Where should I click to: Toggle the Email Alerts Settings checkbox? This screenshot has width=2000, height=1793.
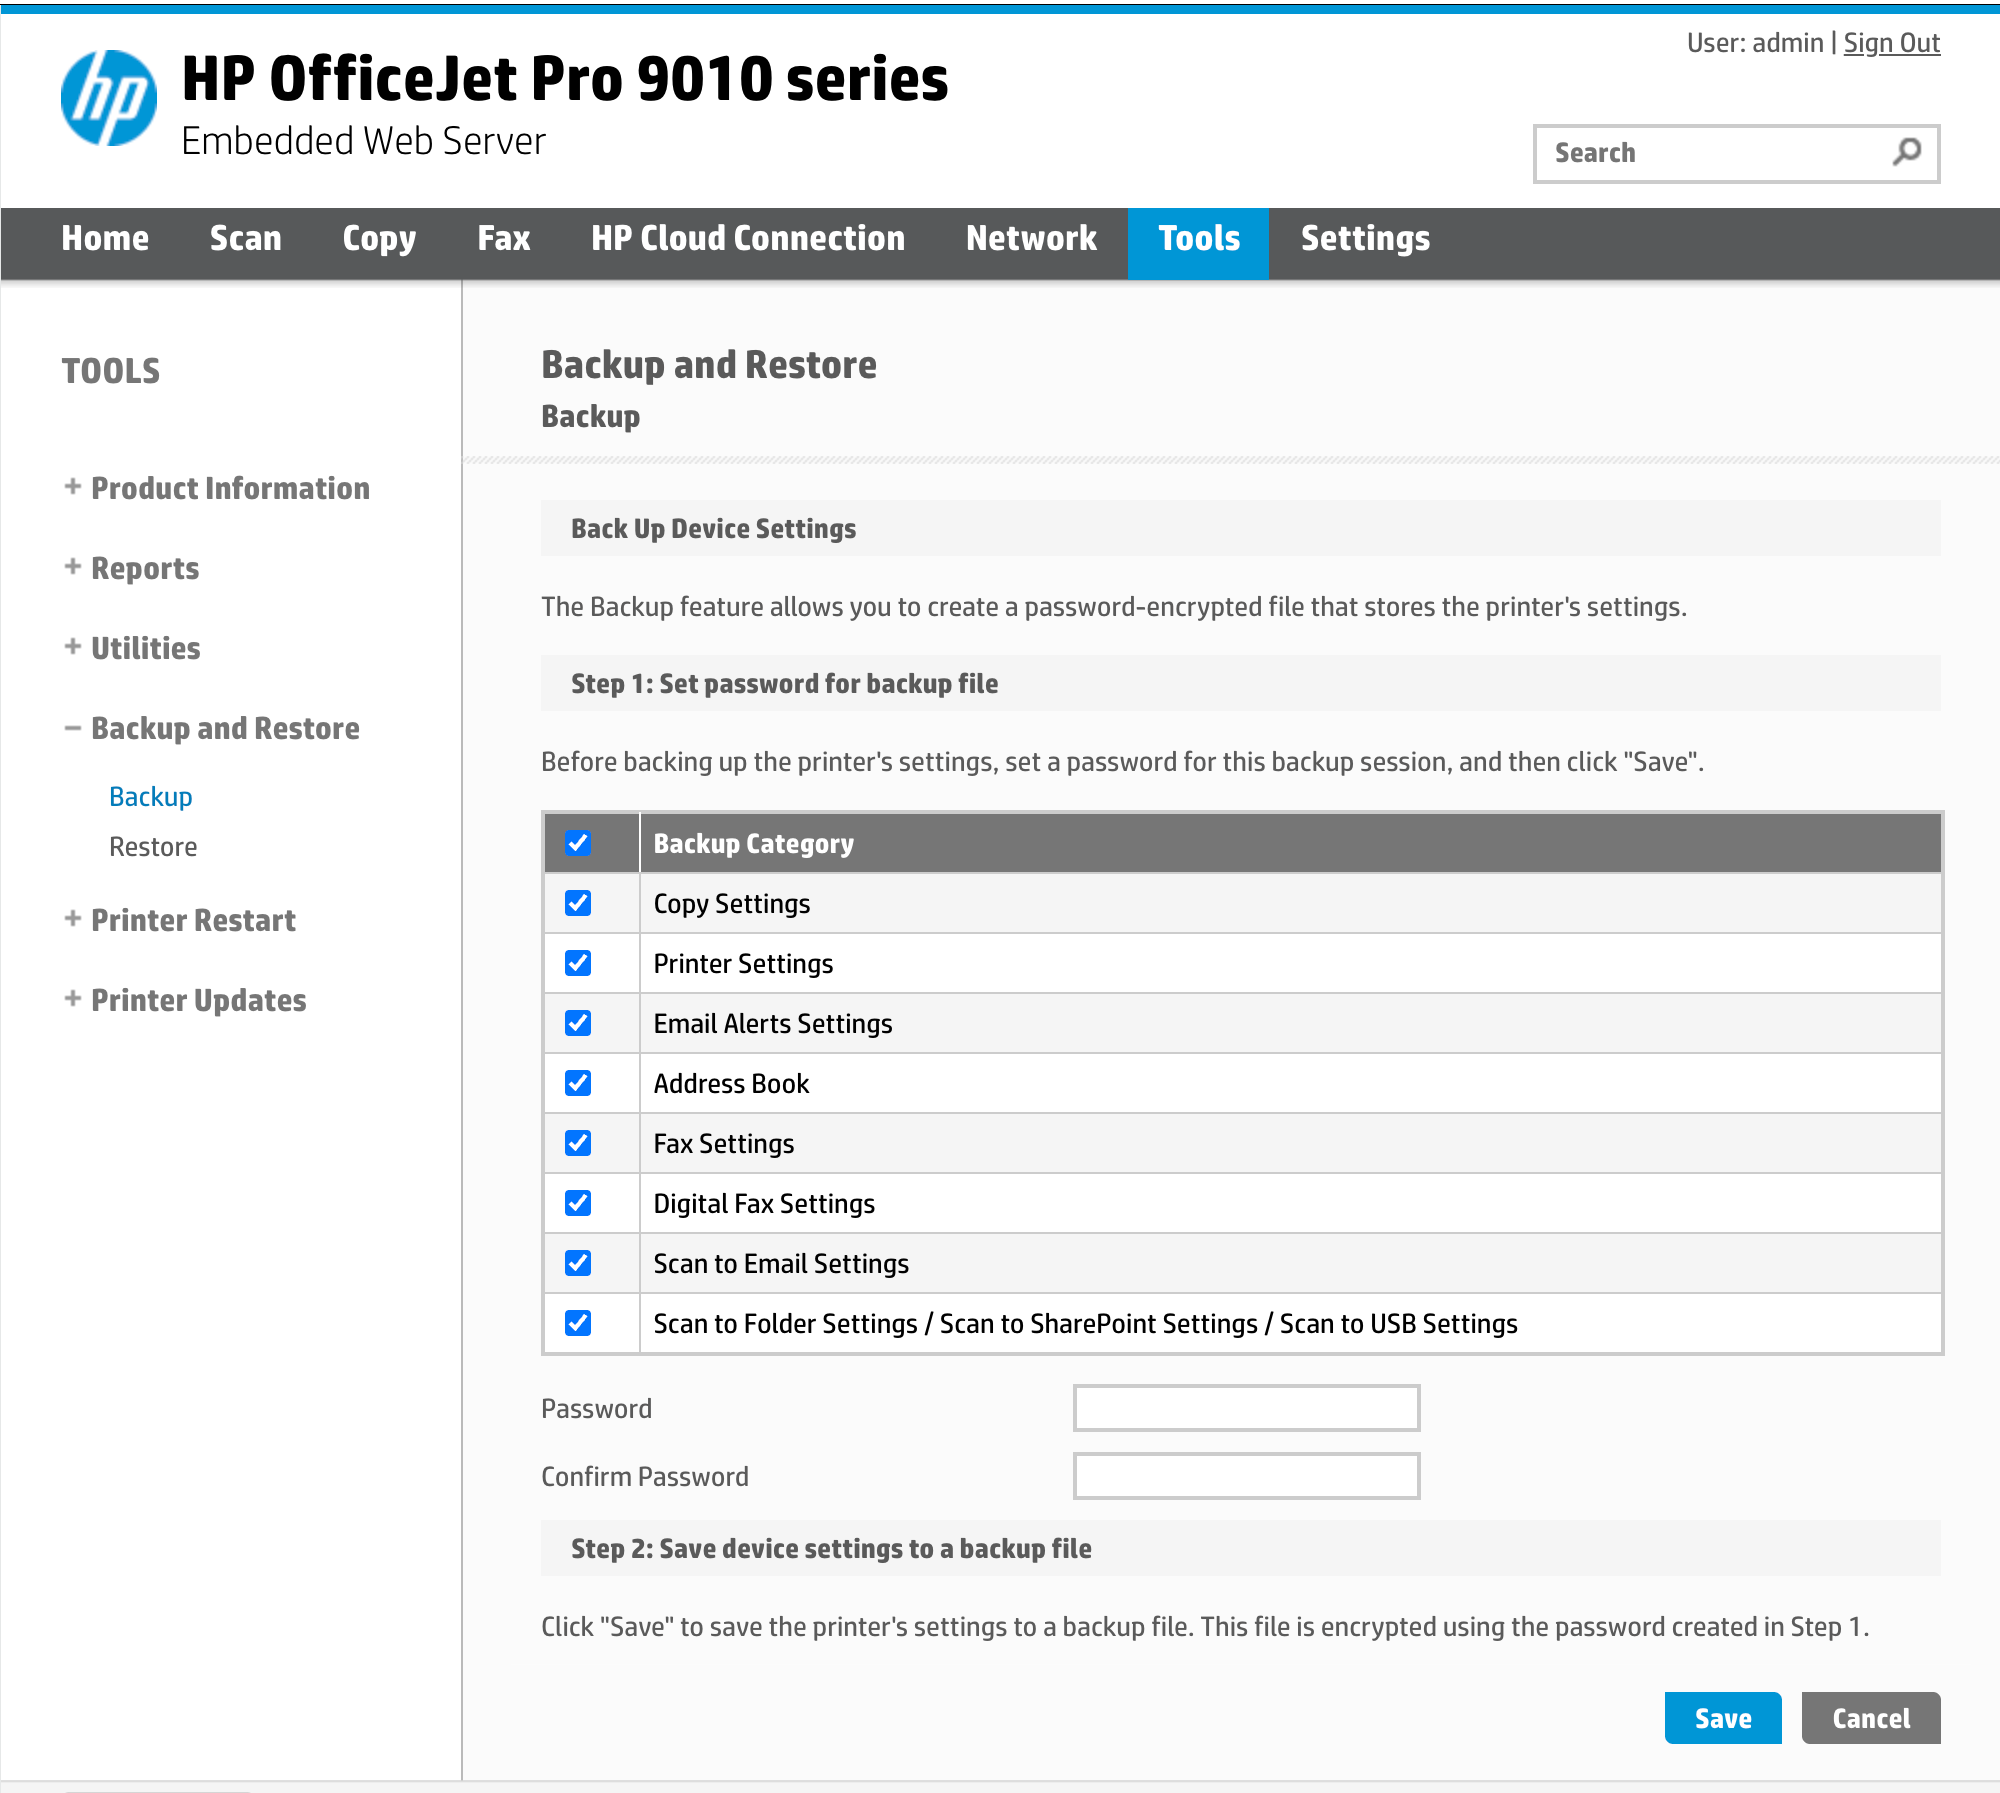coord(578,1023)
